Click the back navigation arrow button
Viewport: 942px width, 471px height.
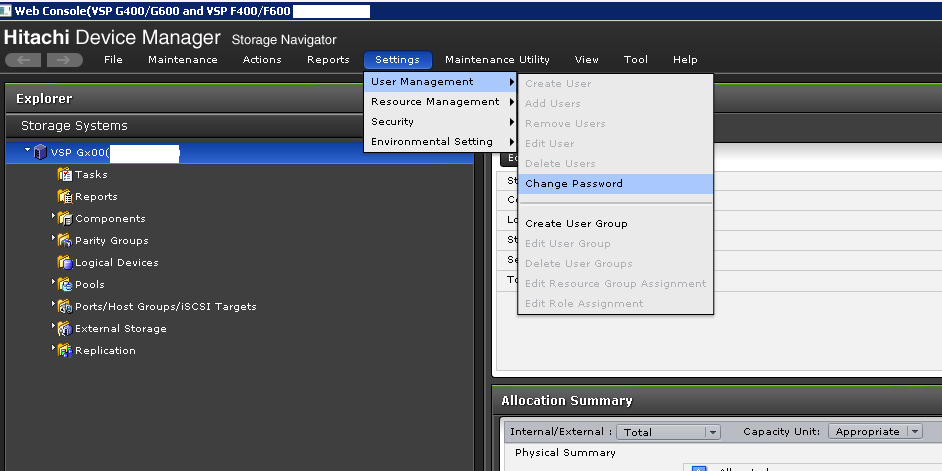[x=23, y=59]
